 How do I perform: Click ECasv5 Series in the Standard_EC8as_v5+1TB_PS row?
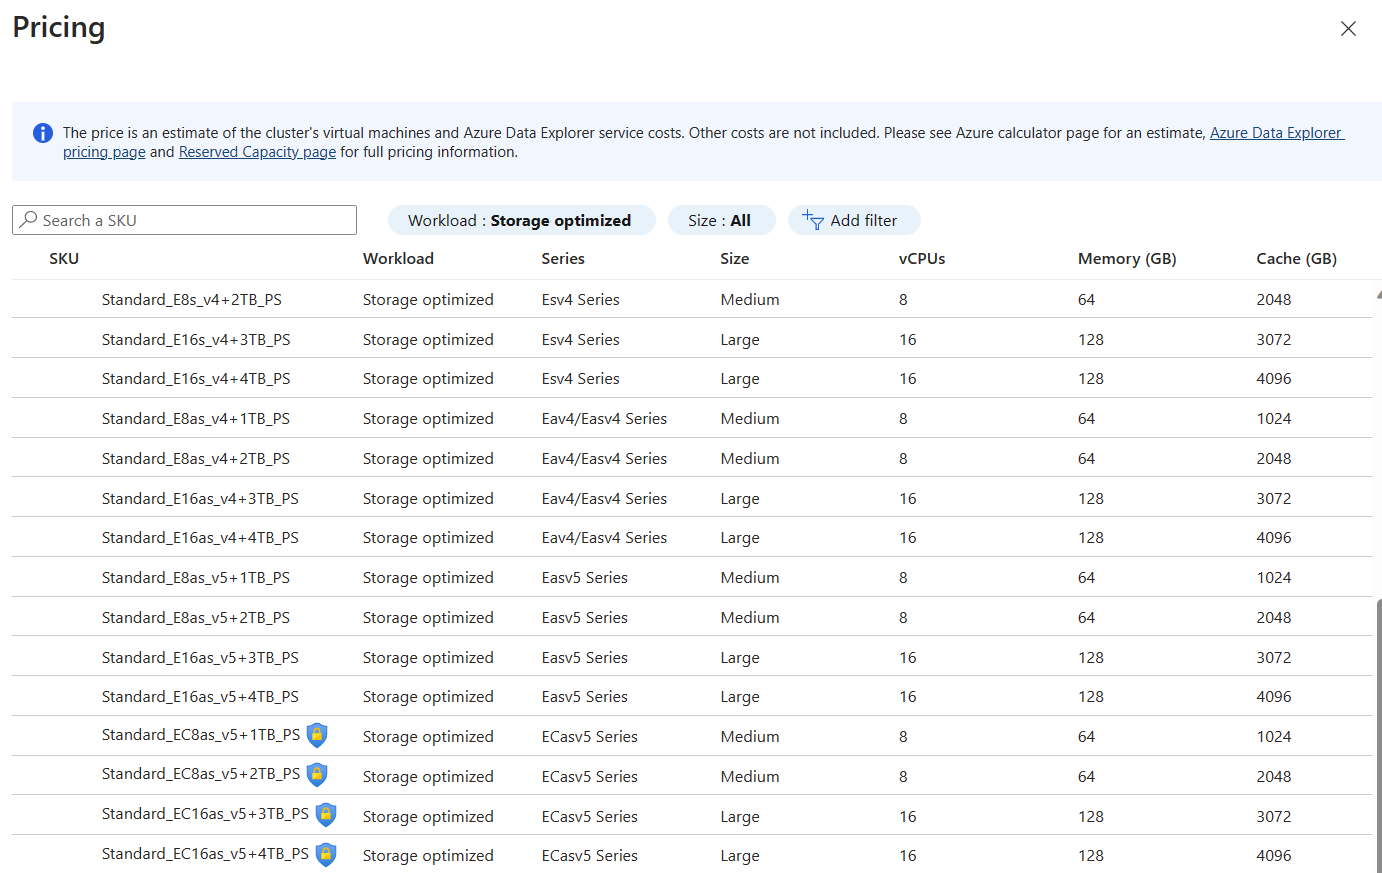tap(589, 736)
